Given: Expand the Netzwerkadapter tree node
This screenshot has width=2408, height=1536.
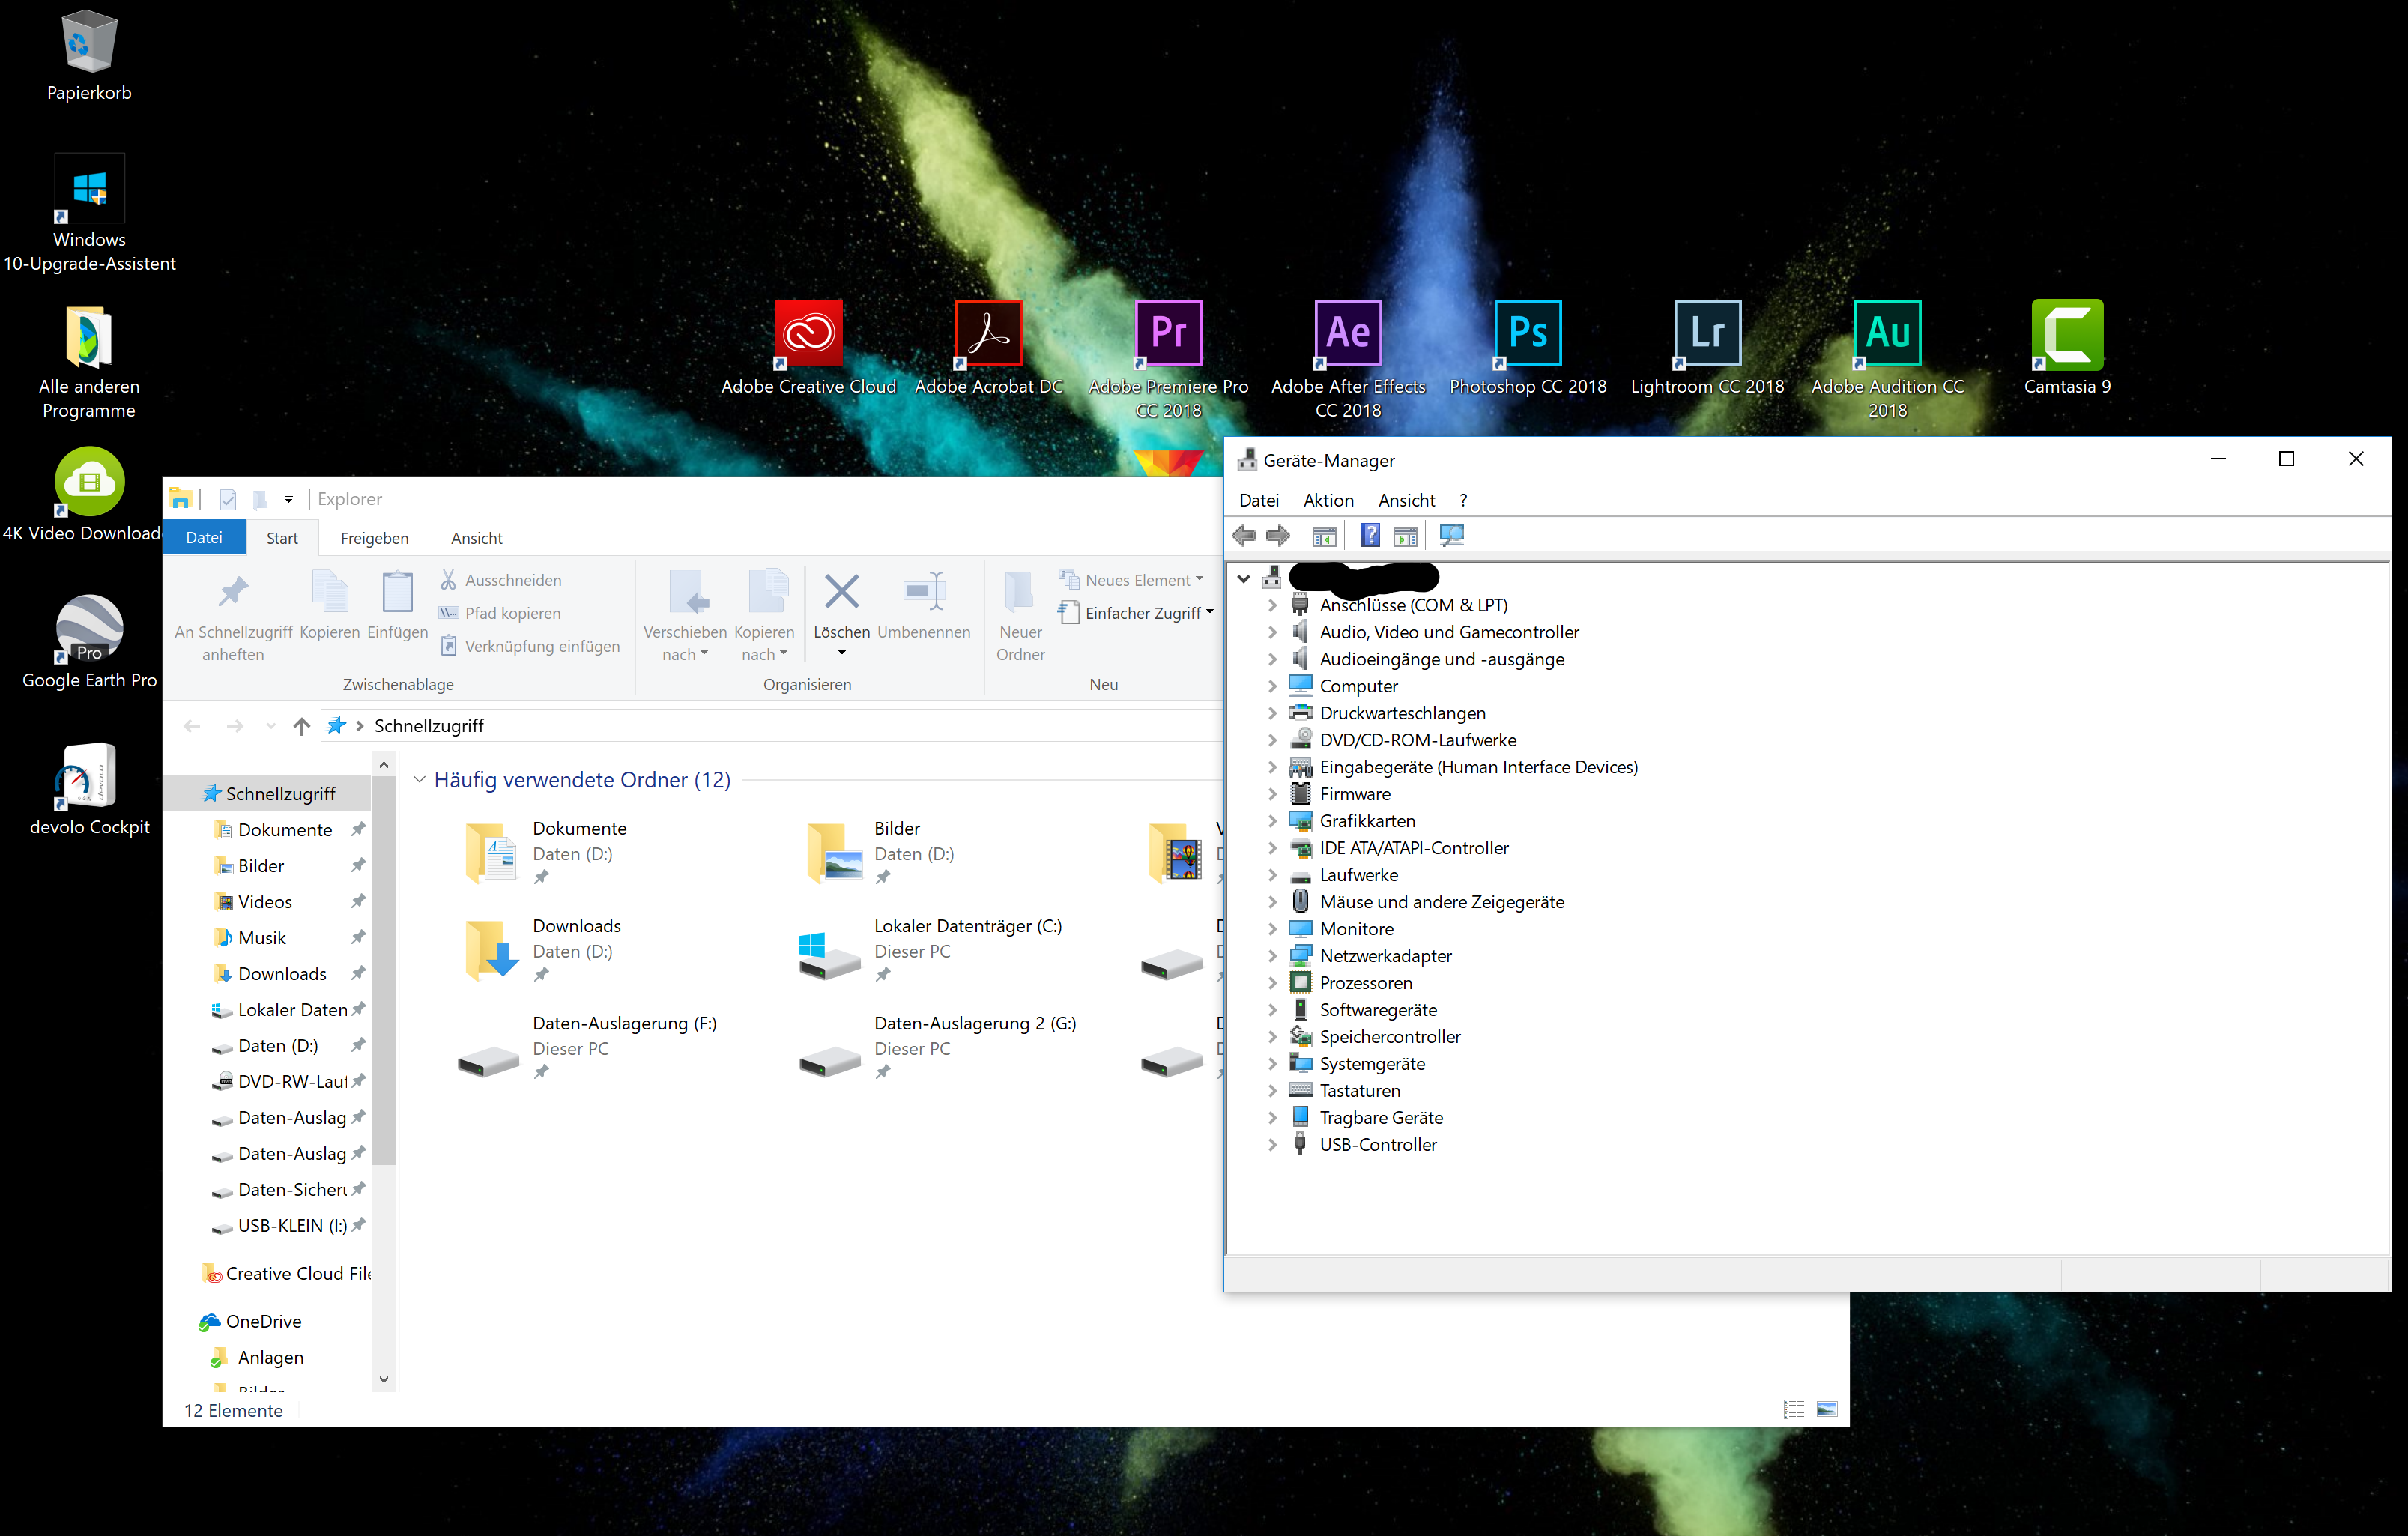Looking at the screenshot, I should [1272, 956].
